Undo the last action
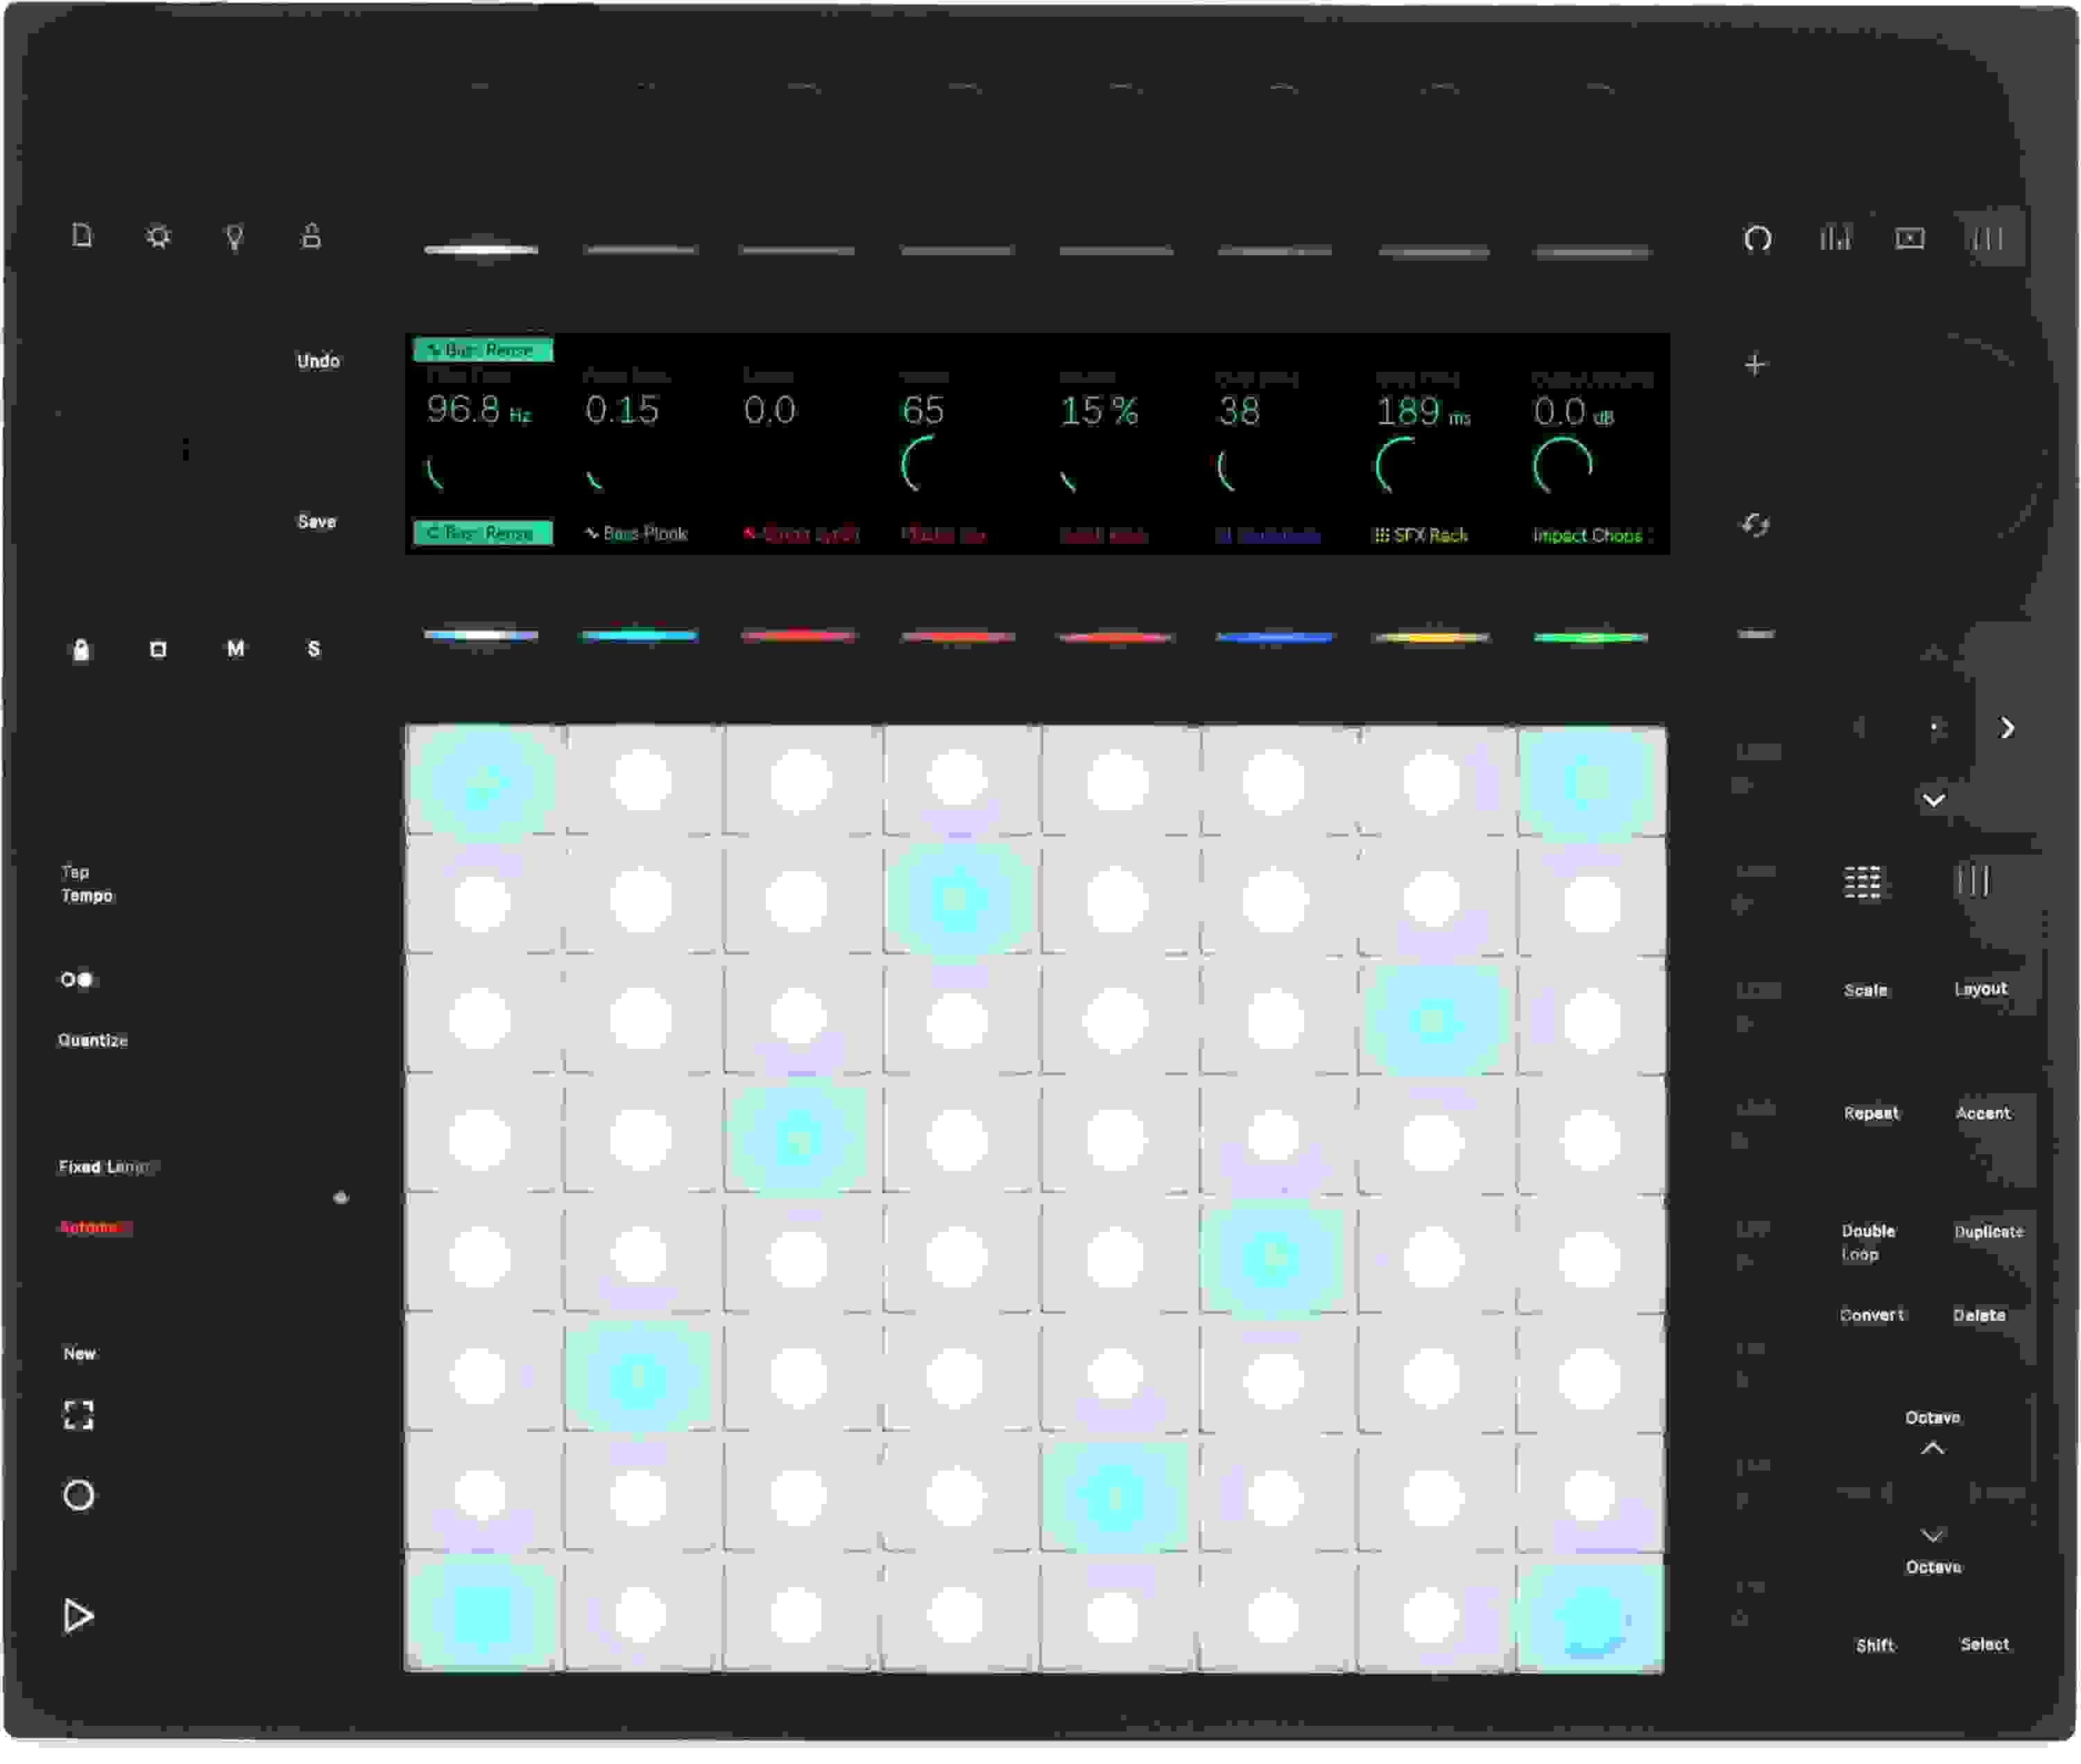 tap(319, 361)
